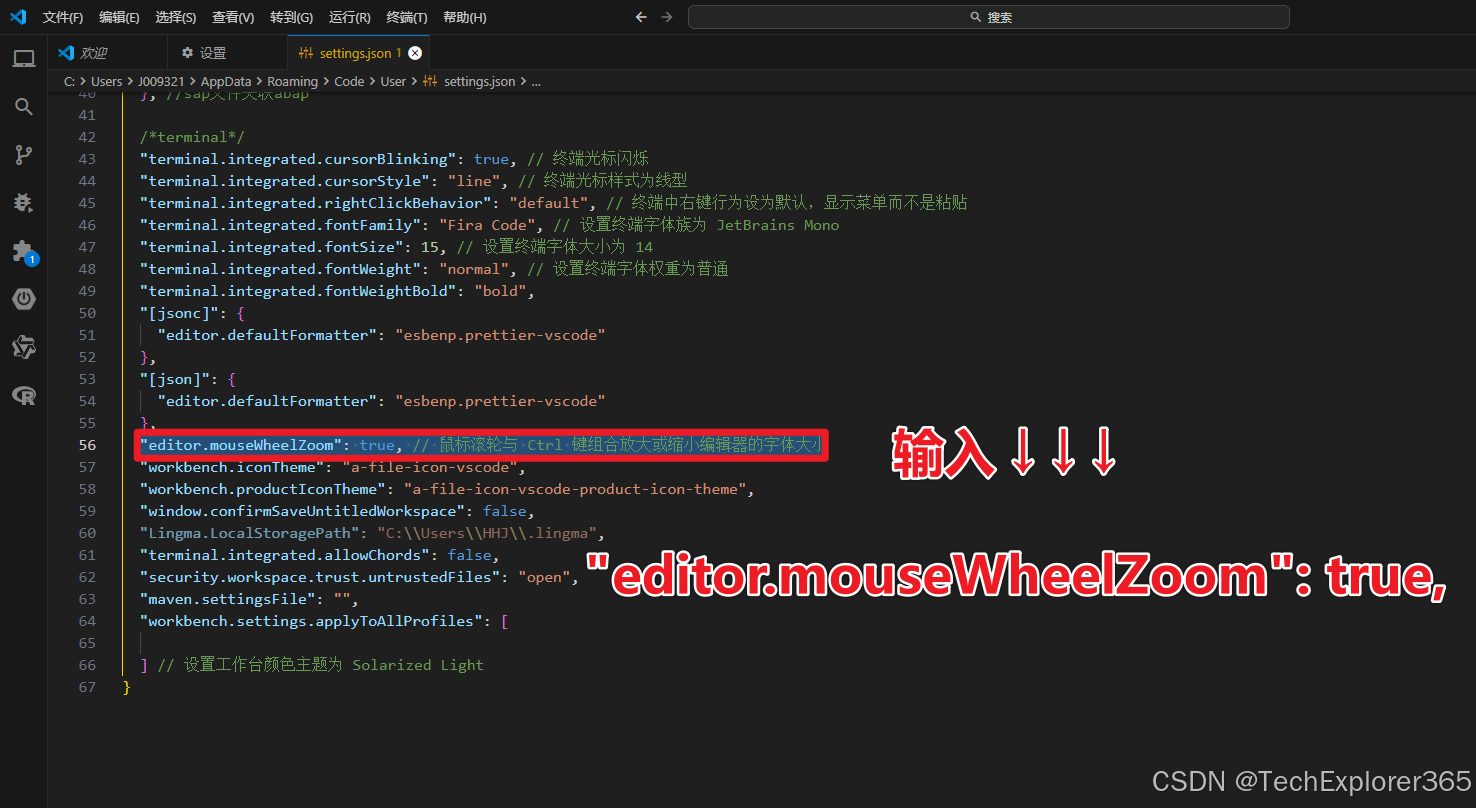The image size is (1476, 808).
Task: Open the 选择(S) menu
Action: tap(176, 17)
